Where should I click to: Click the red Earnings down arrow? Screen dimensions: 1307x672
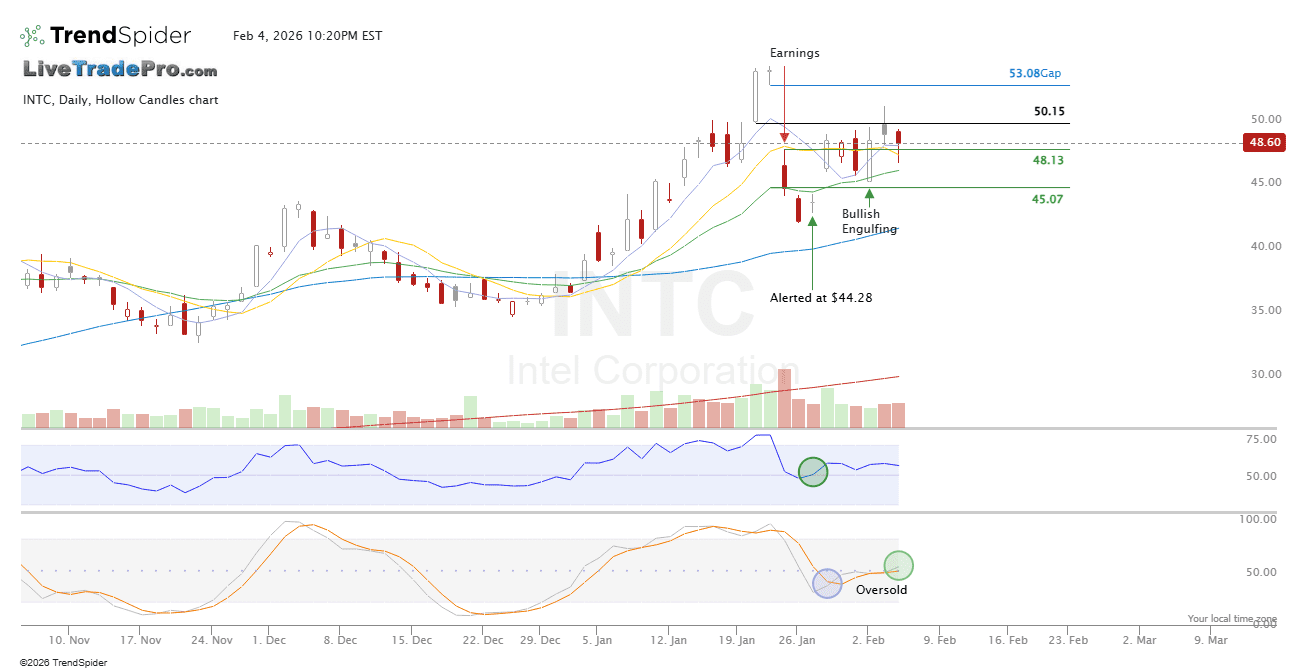coord(785,133)
